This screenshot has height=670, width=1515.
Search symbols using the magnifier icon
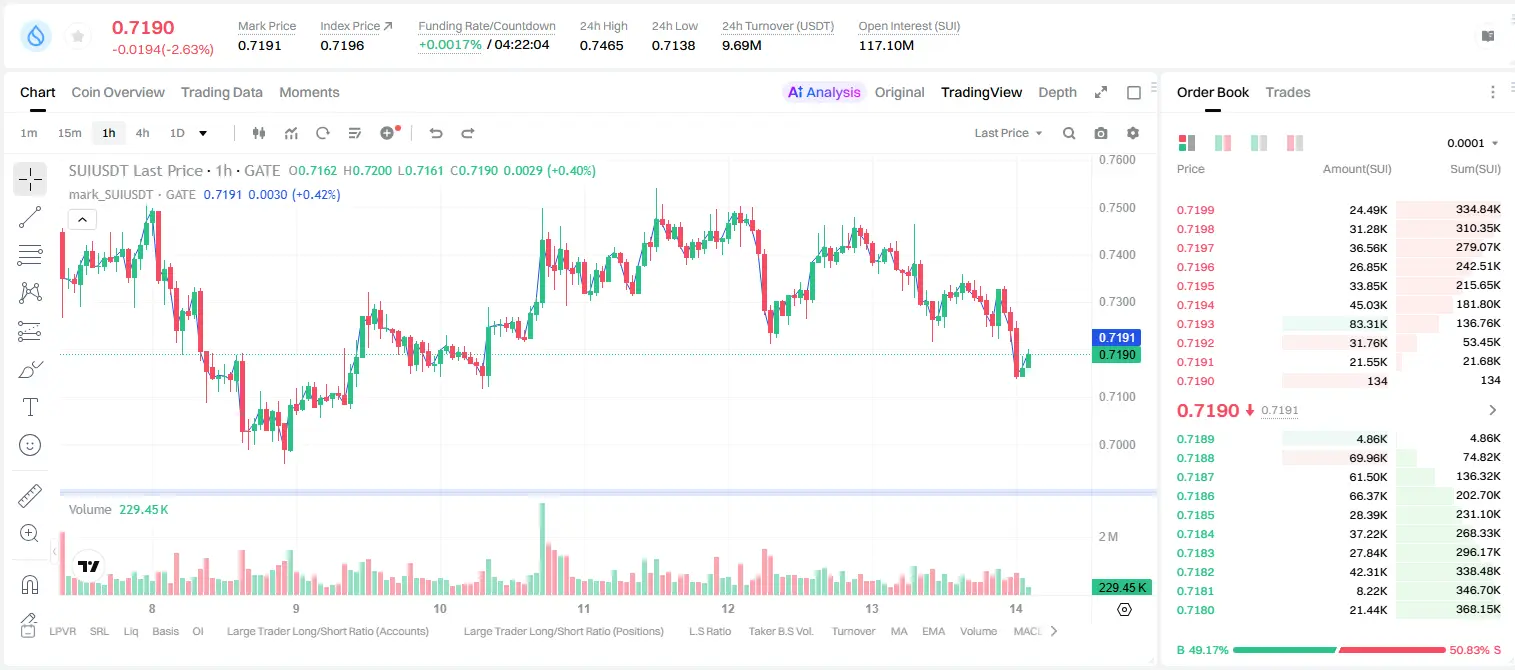(1069, 133)
